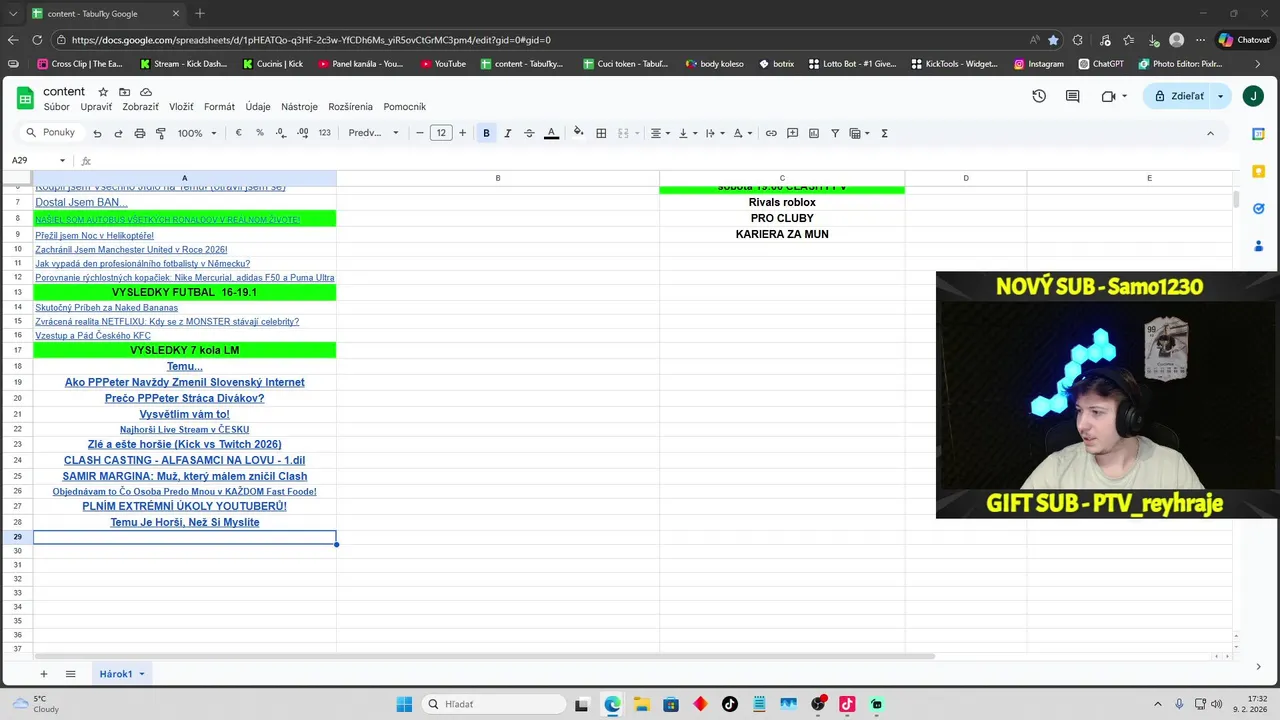Open horizontal align dropdown

point(660,133)
